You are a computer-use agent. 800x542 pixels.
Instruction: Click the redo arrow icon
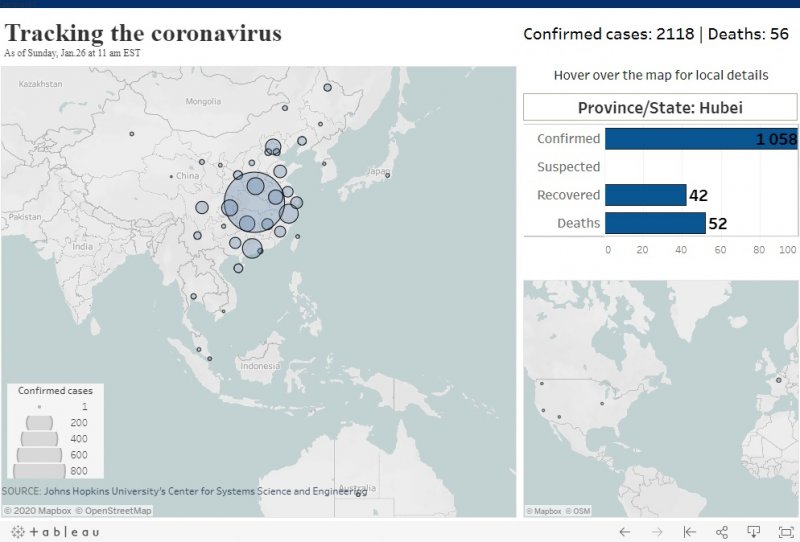click(657, 532)
